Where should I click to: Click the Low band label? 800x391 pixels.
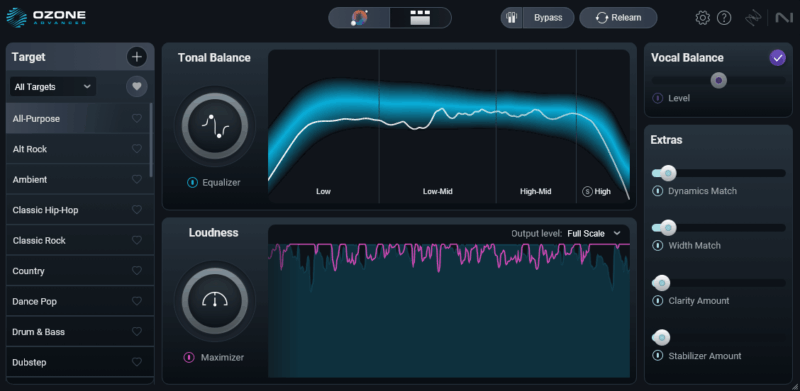coord(323,192)
